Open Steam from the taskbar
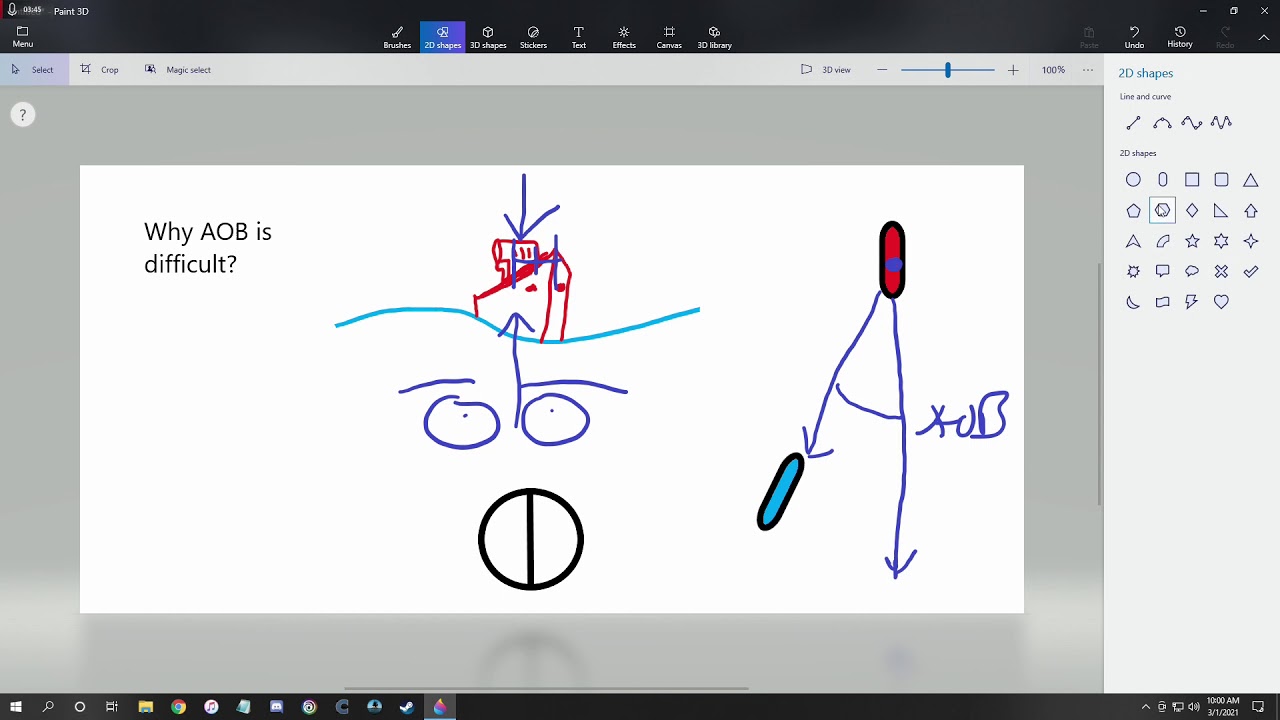This screenshot has height=720, width=1280. coord(407,707)
